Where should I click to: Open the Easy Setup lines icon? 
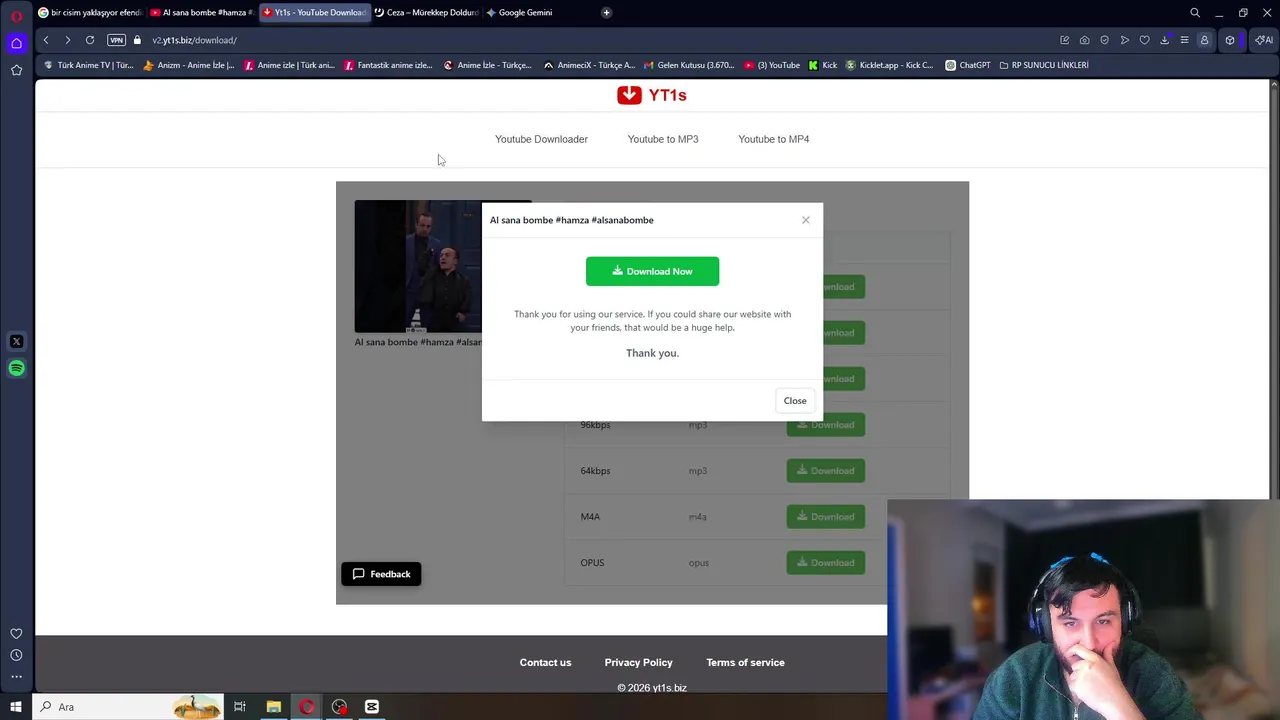point(1184,40)
